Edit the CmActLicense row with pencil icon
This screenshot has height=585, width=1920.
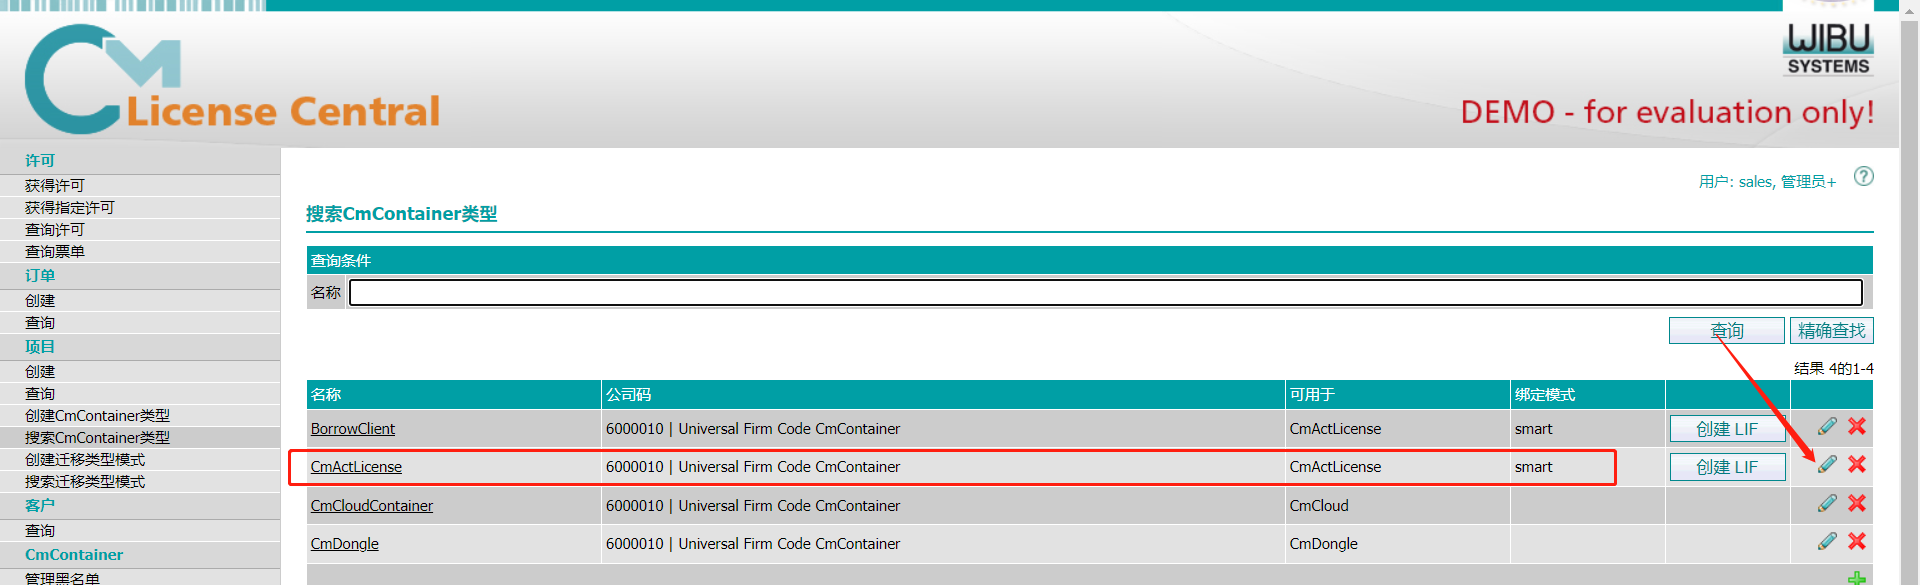[1827, 465]
